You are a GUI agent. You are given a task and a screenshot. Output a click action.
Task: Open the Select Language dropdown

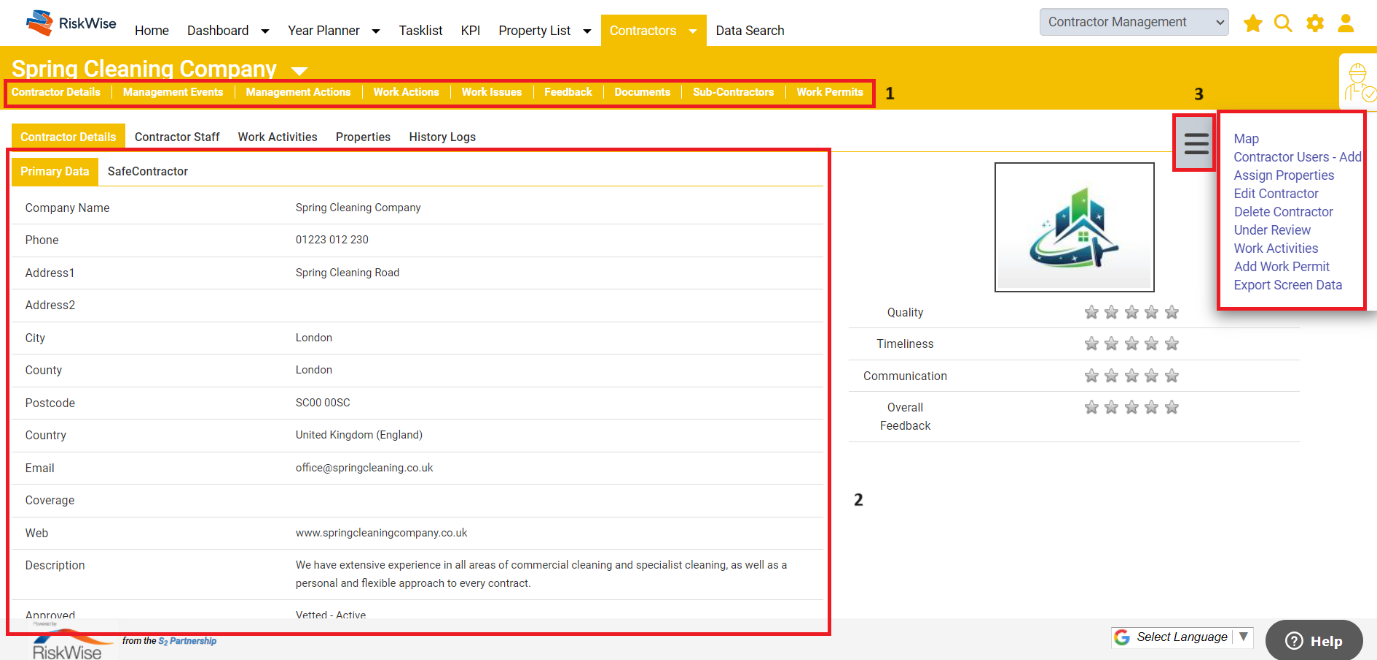(x=1182, y=637)
